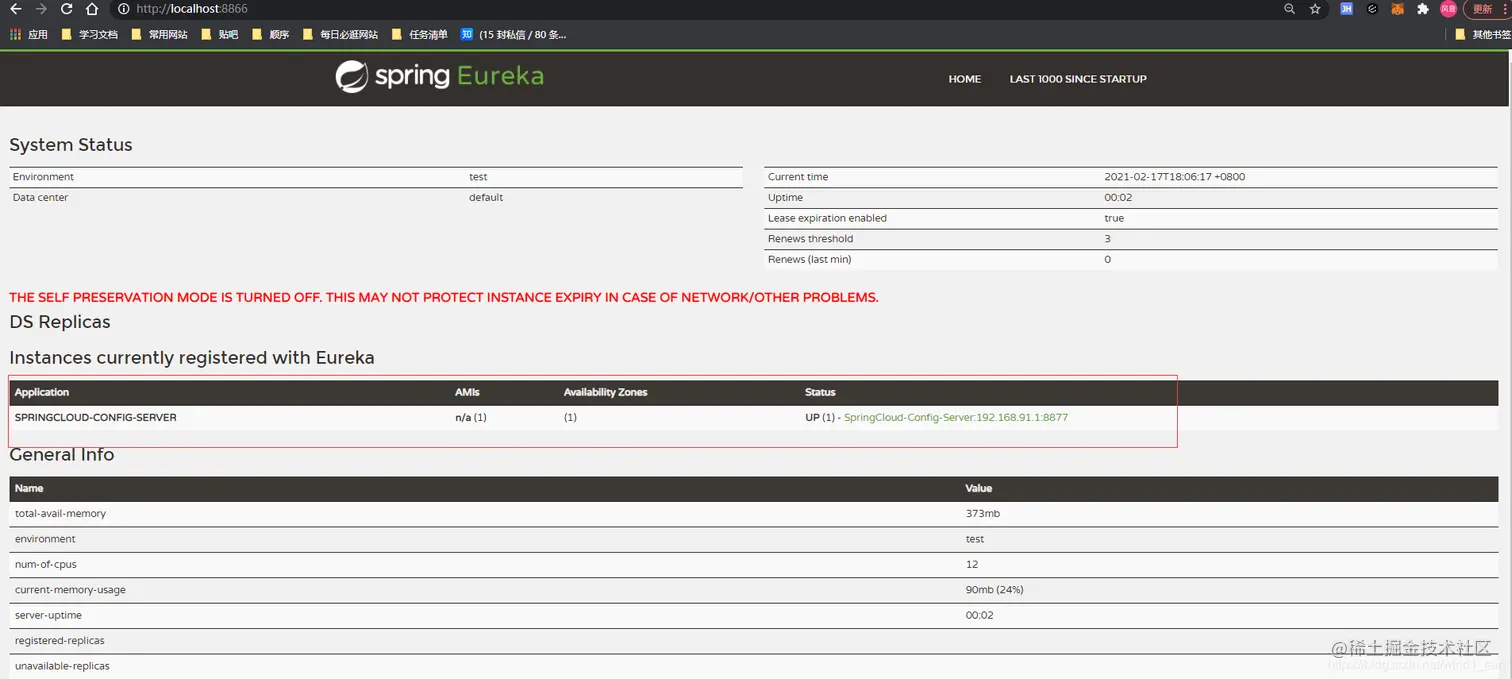Select the General Info heading
Screen dimensions: 1512x679
point(62,455)
